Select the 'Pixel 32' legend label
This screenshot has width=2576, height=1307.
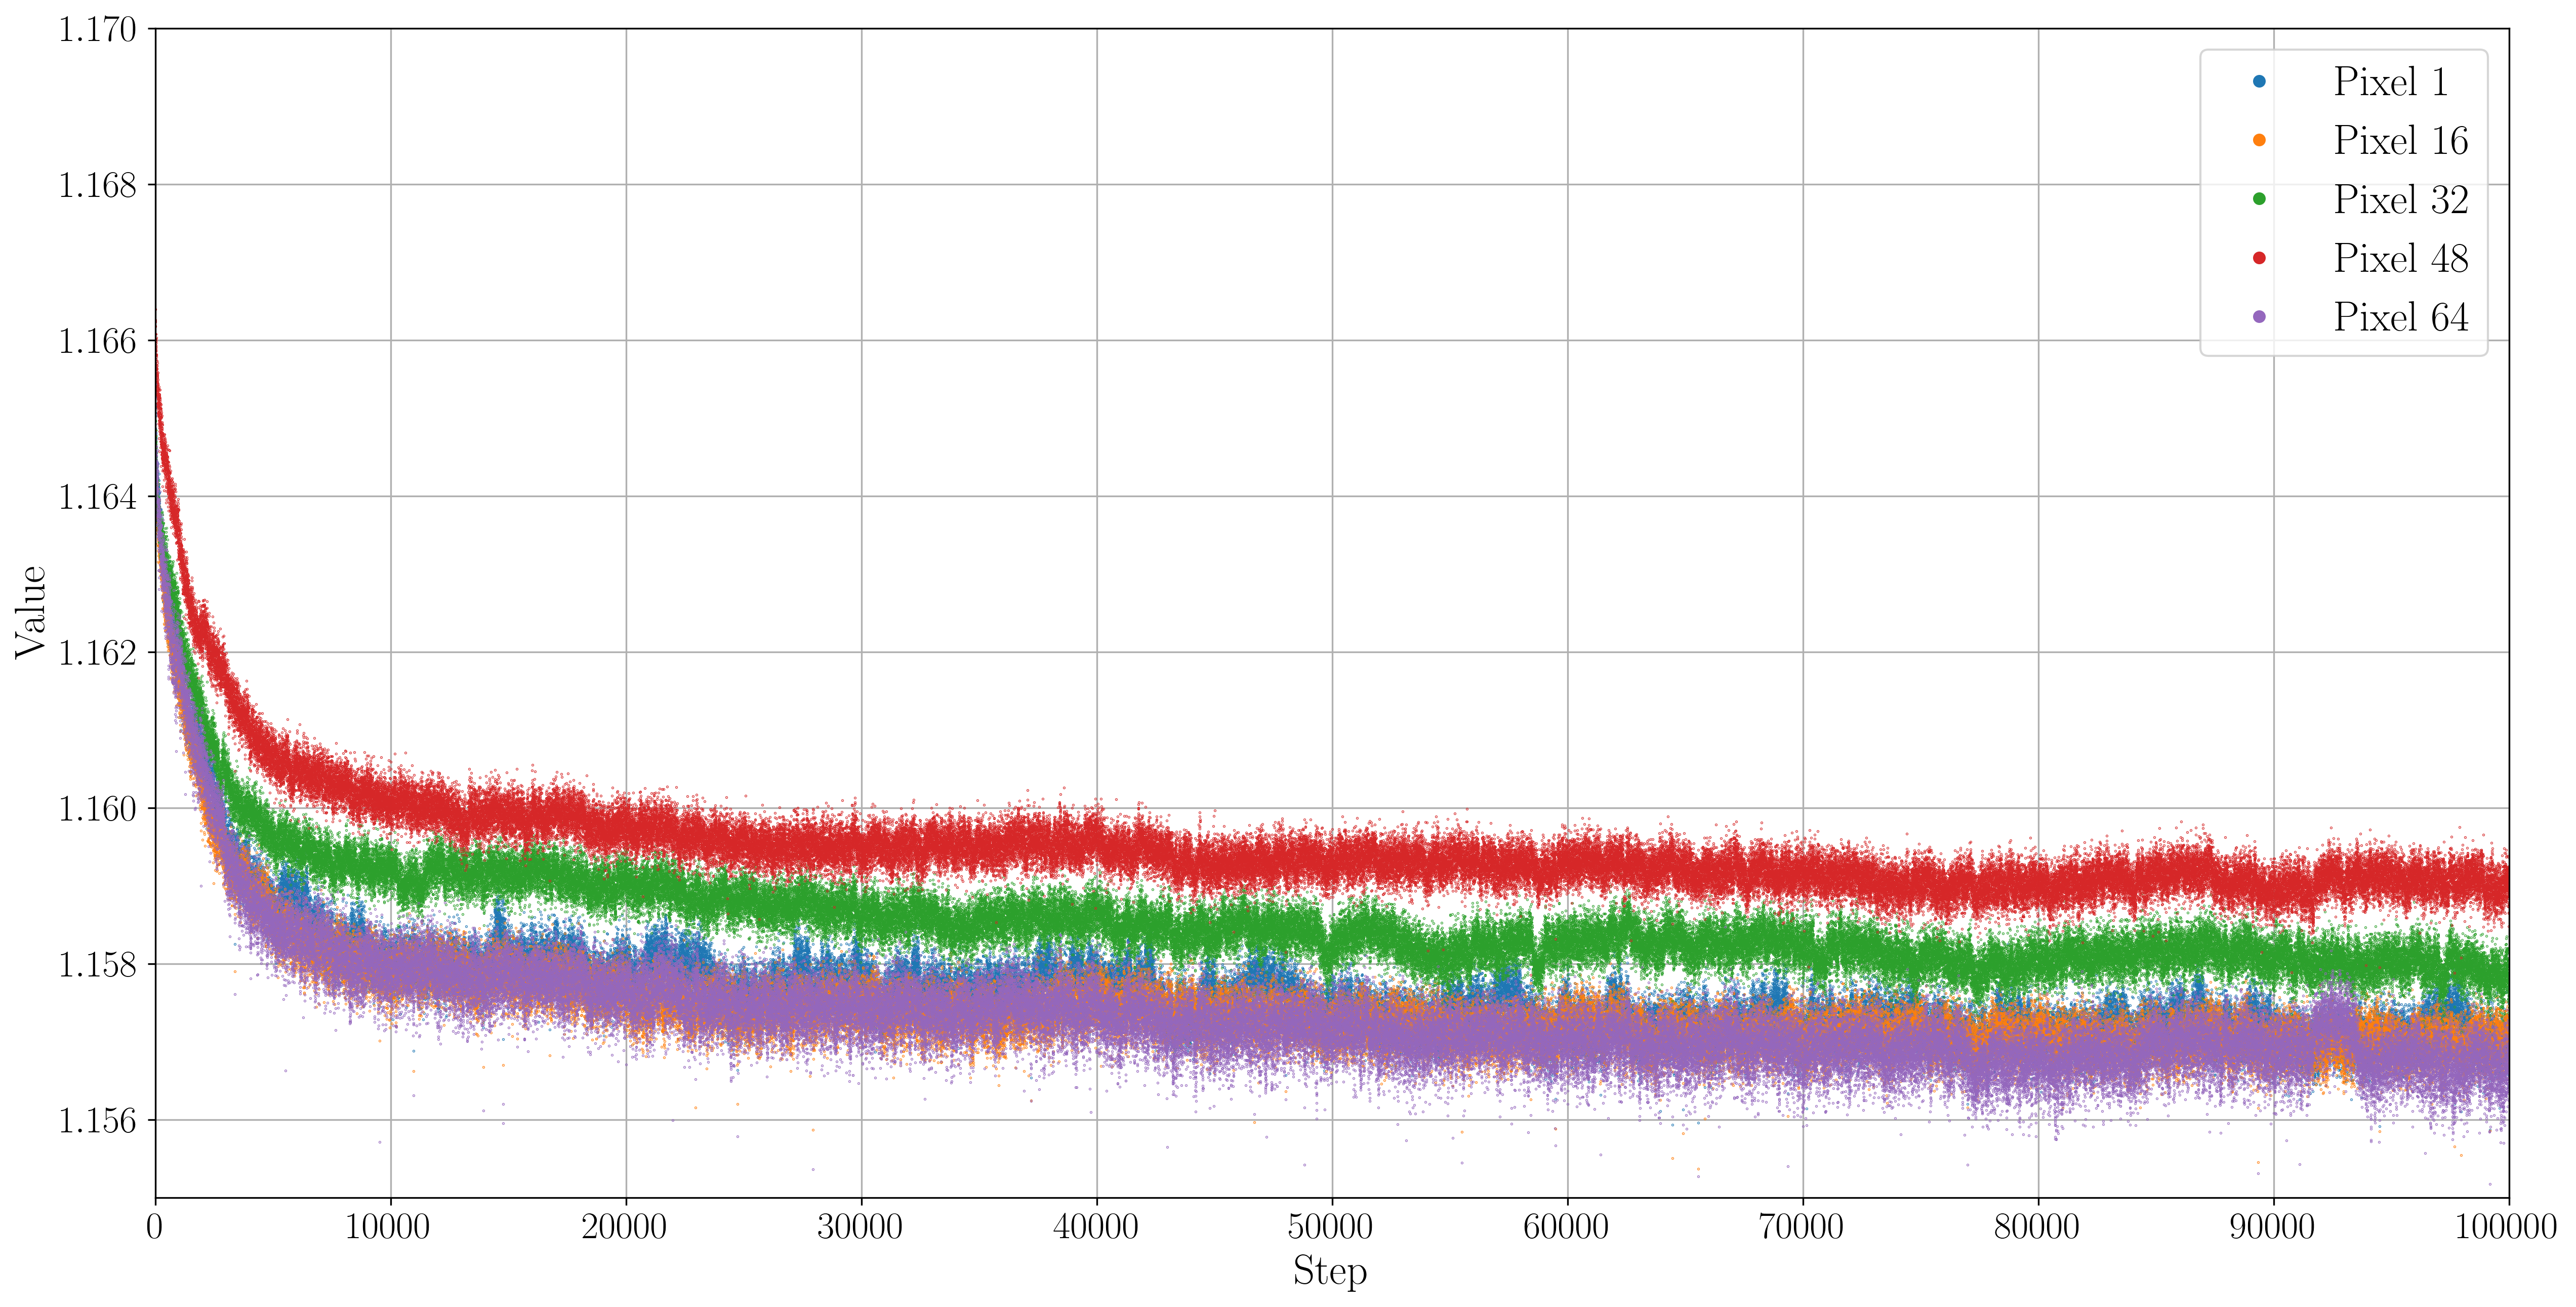click(2400, 200)
